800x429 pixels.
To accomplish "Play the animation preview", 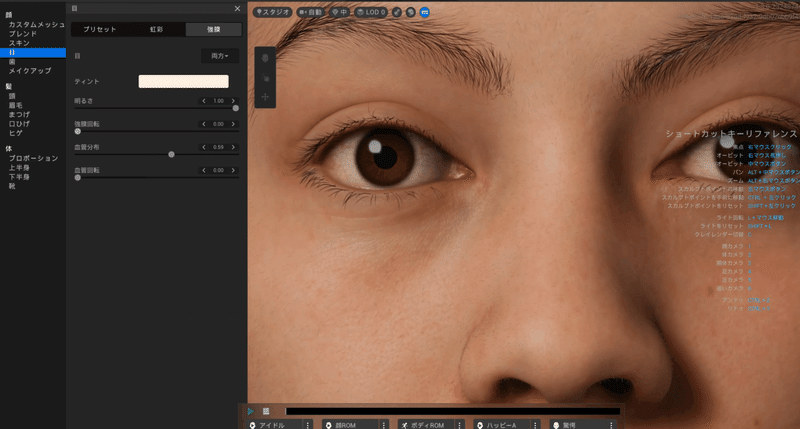I will (x=251, y=411).
